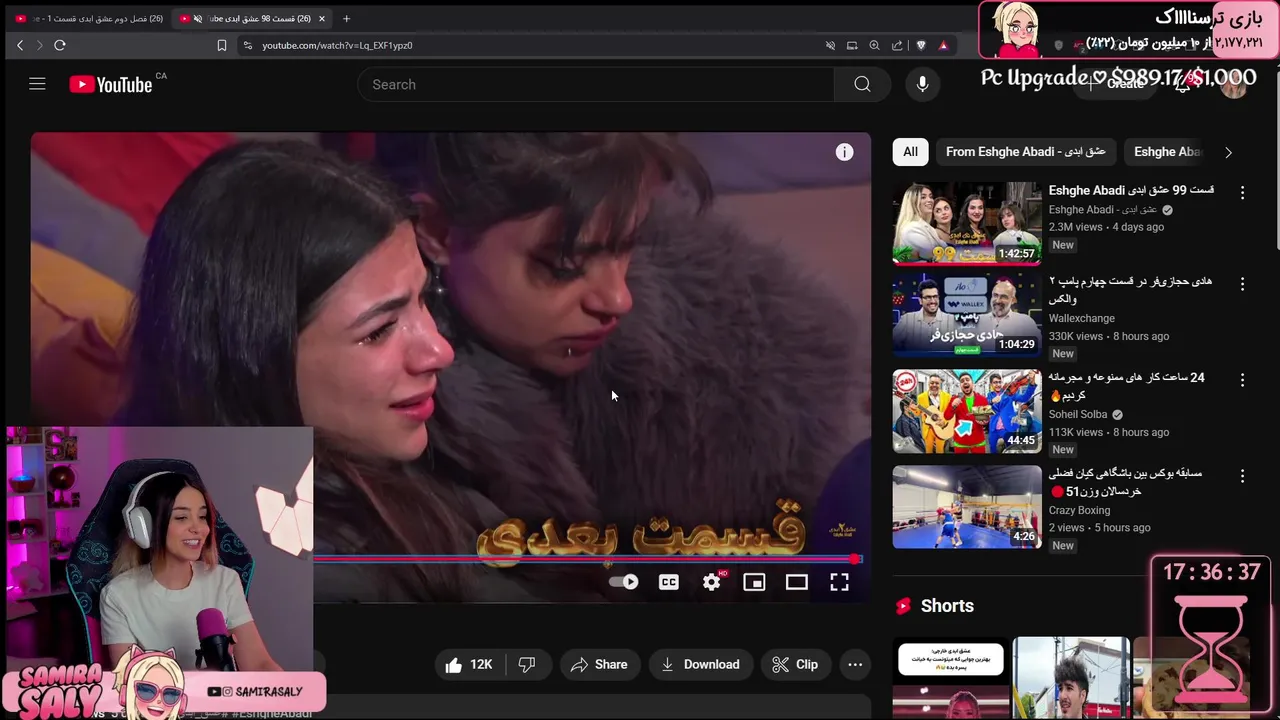Select the All filter chip

pyautogui.click(x=910, y=152)
